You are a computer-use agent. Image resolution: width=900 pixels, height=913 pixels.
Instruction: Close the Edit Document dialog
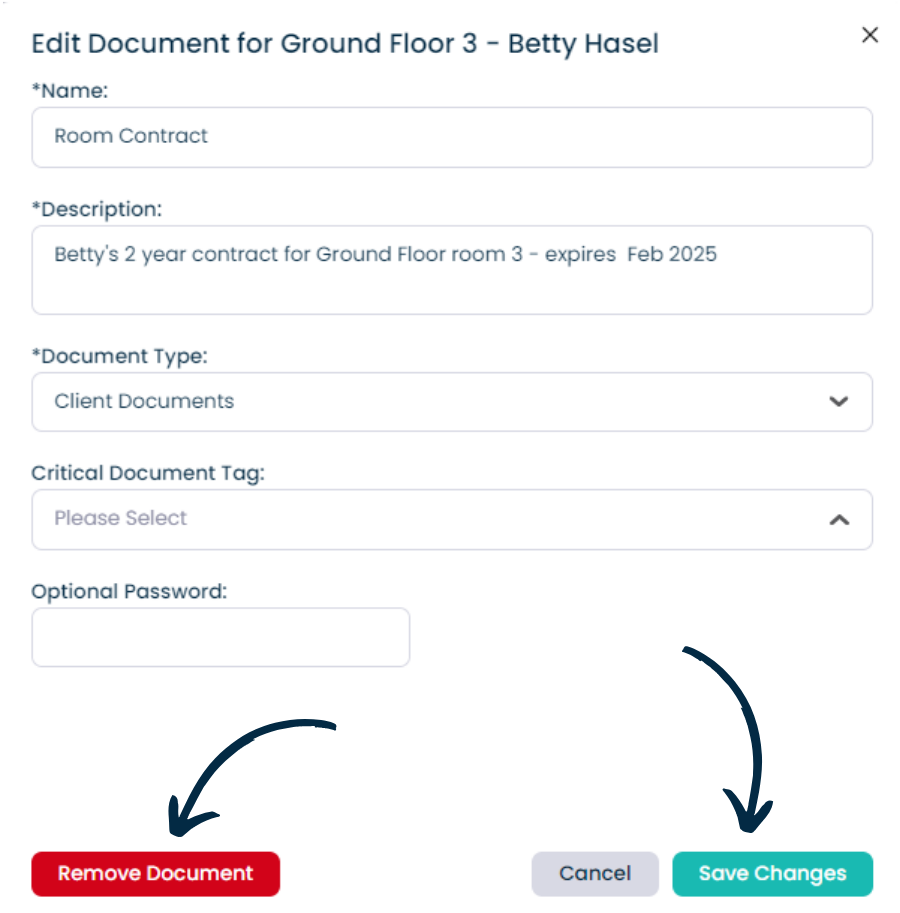pyautogui.click(x=870, y=35)
